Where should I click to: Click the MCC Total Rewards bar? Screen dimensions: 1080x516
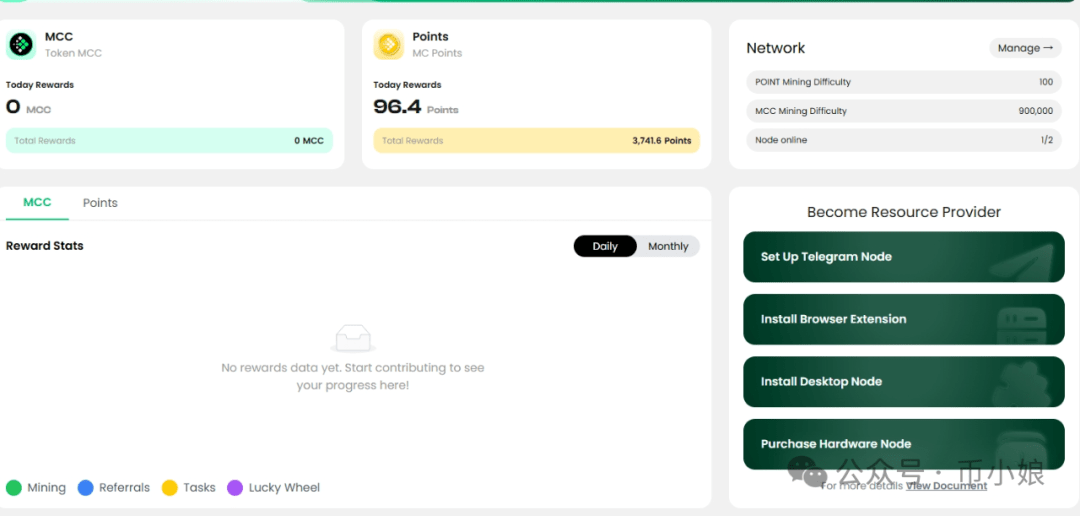pyautogui.click(x=169, y=141)
